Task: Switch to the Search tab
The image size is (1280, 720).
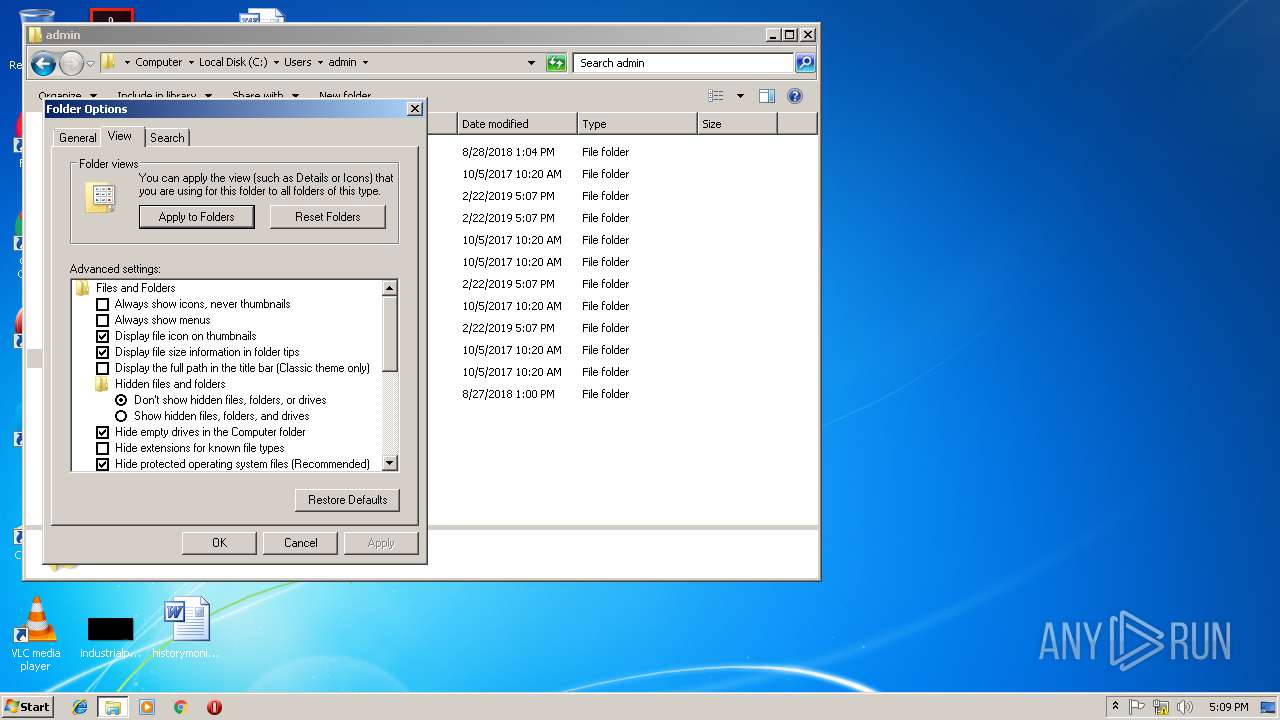Action: tap(167, 138)
